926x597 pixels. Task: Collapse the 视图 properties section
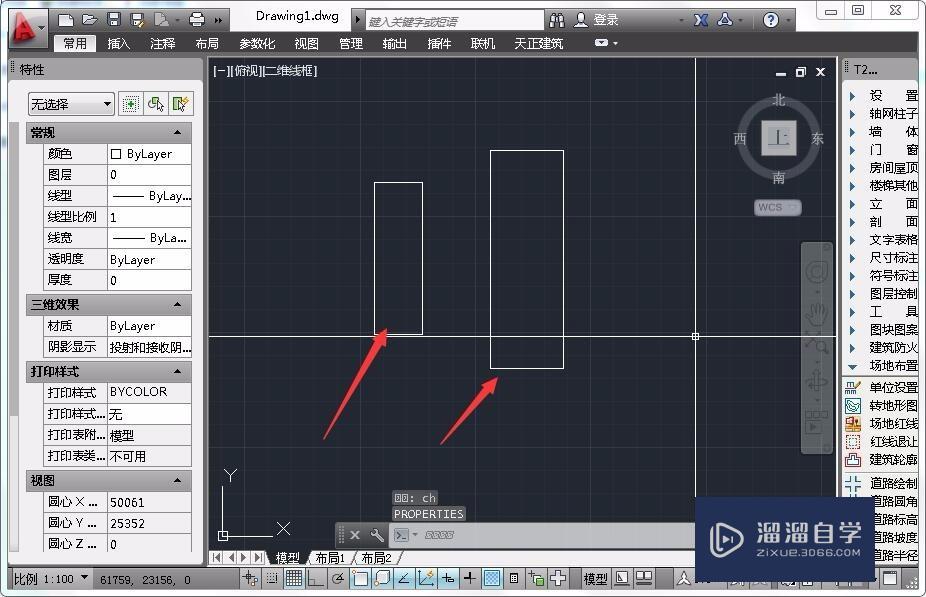177,481
